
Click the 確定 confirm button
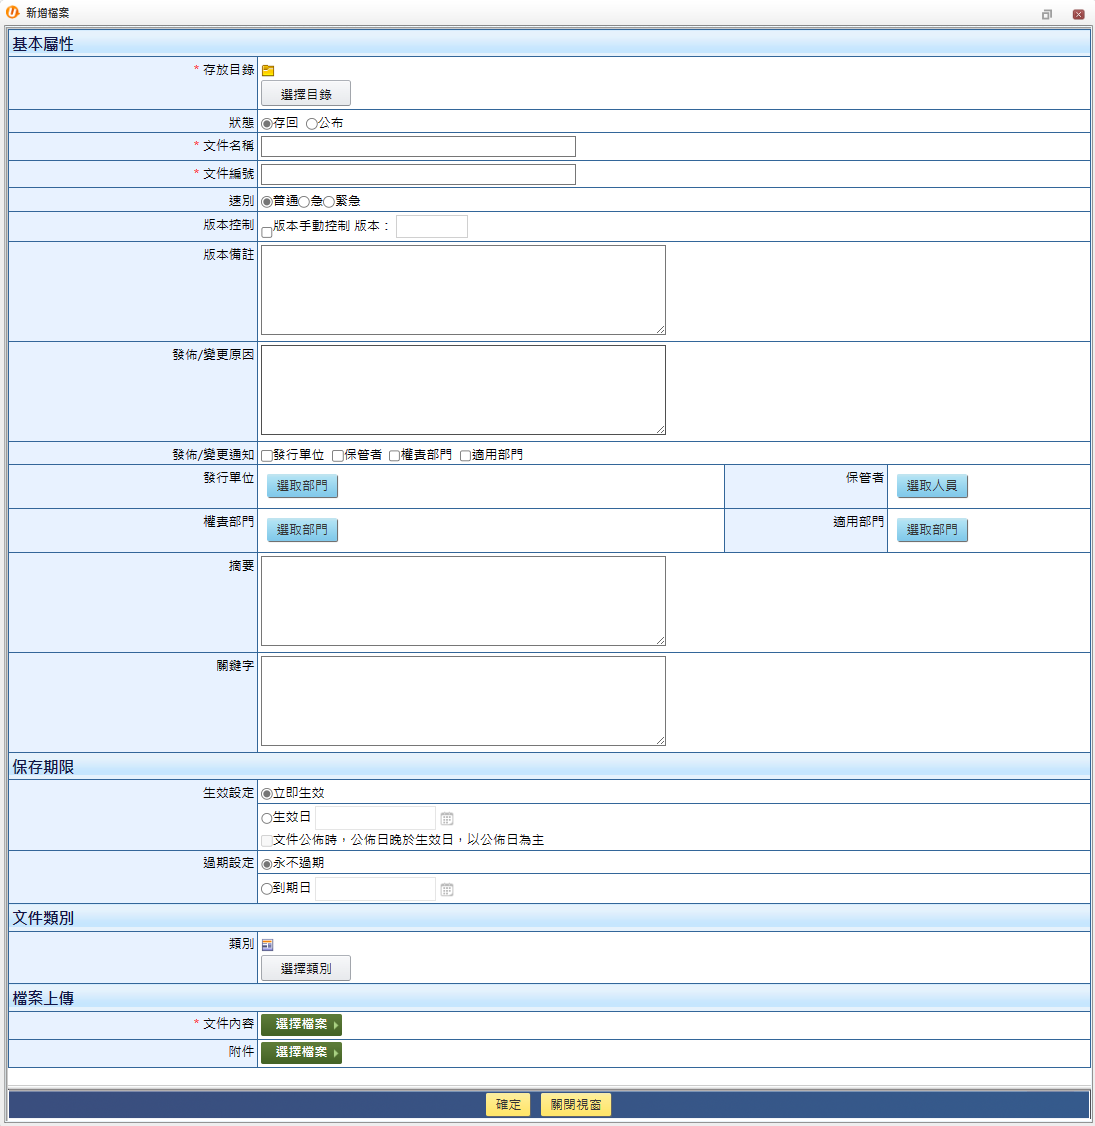(508, 1104)
